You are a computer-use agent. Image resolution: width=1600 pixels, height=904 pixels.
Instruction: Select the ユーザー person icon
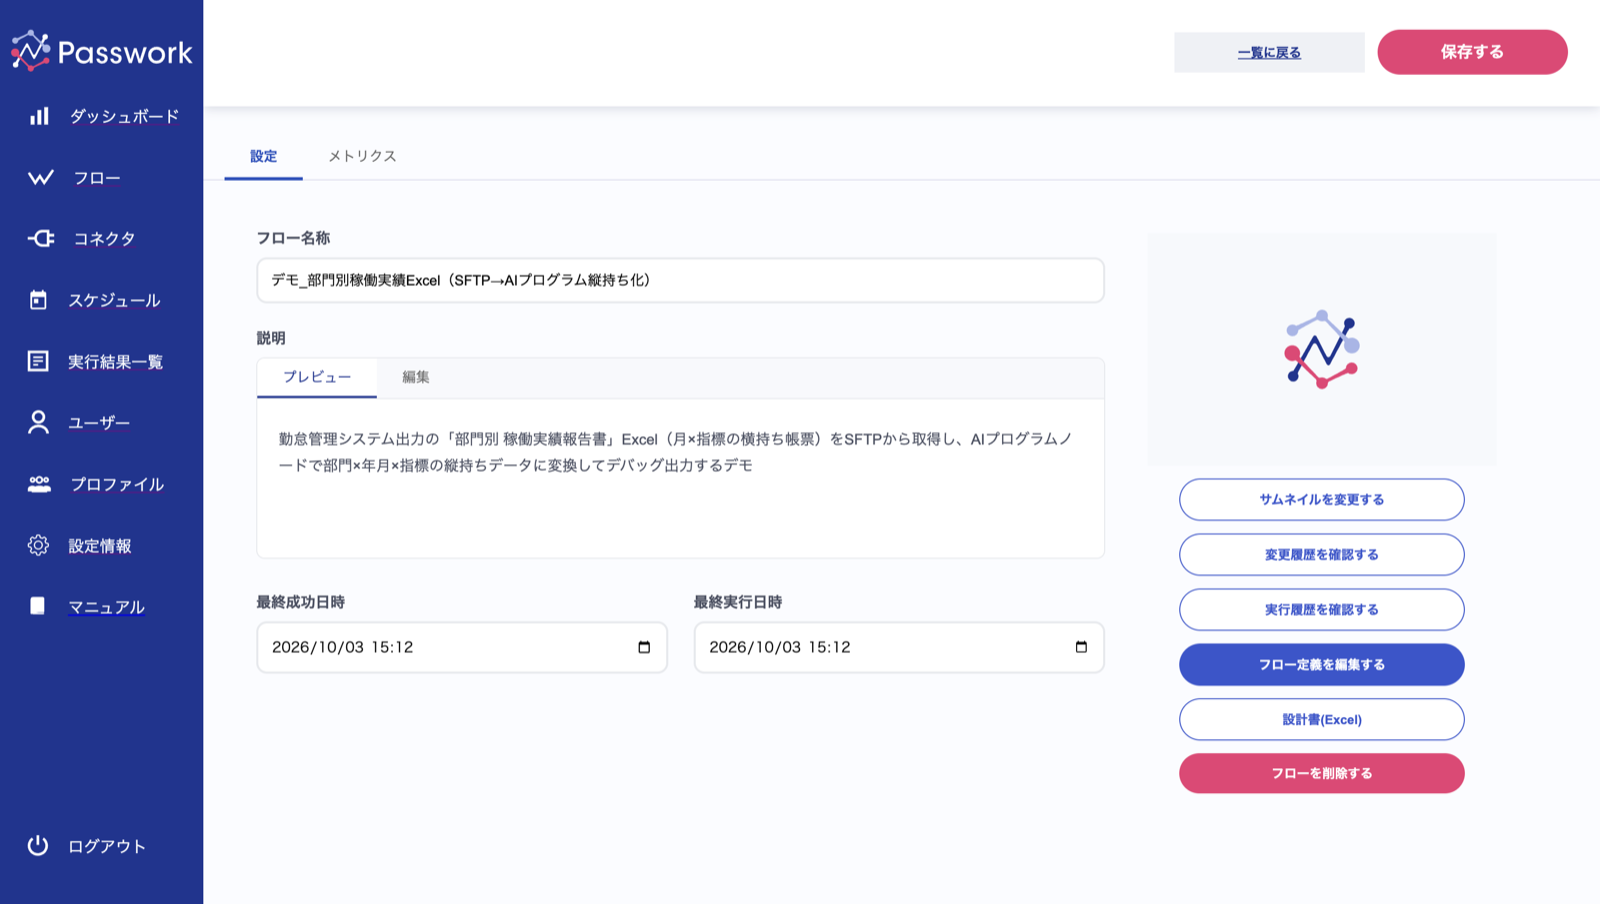click(x=38, y=422)
